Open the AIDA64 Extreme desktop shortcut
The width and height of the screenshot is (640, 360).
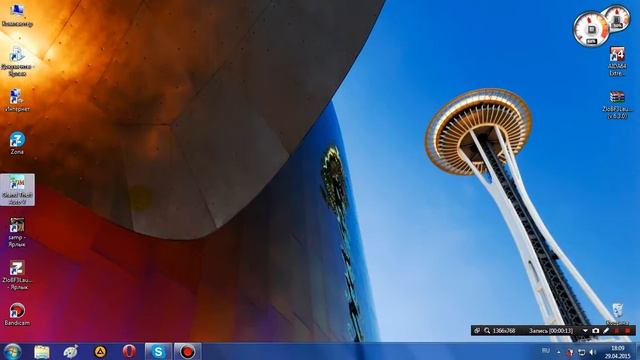click(617, 61)
